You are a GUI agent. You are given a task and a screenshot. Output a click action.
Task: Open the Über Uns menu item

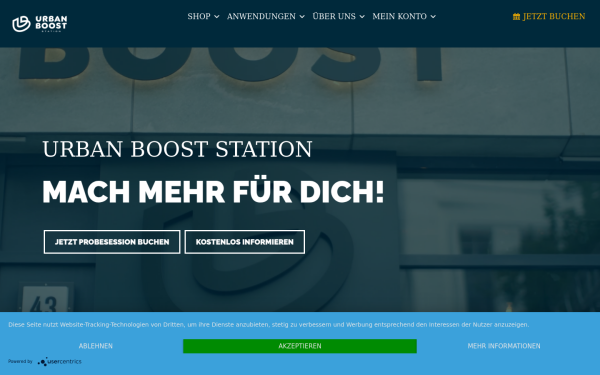(x=334, y=16)
